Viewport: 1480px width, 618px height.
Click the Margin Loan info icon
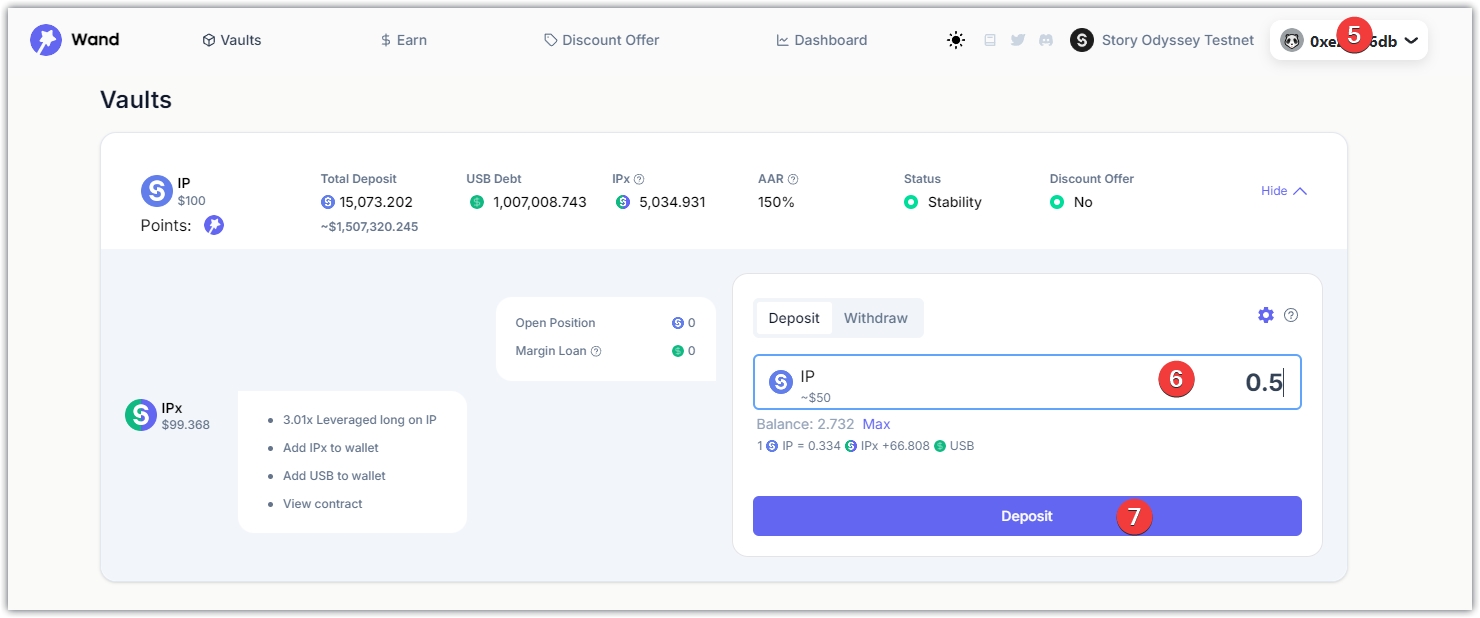click(596, 351)
